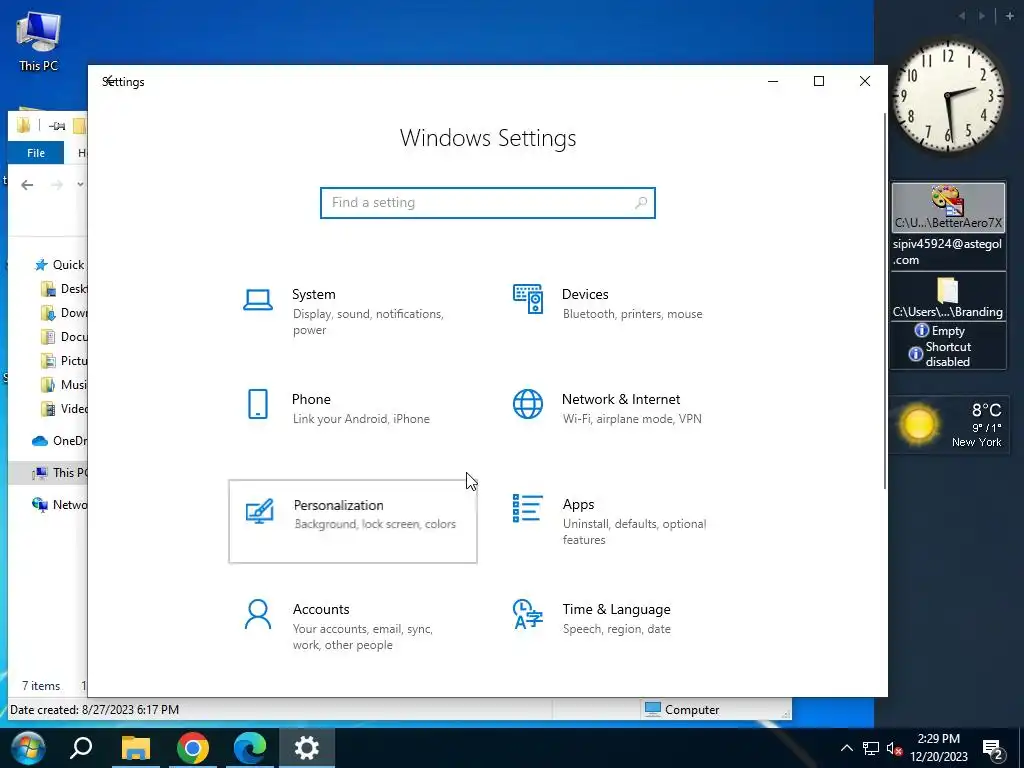This screenshot has height=768, width=1024.
Task: Click the muted volume tray icon
Action: coord(894,748)
